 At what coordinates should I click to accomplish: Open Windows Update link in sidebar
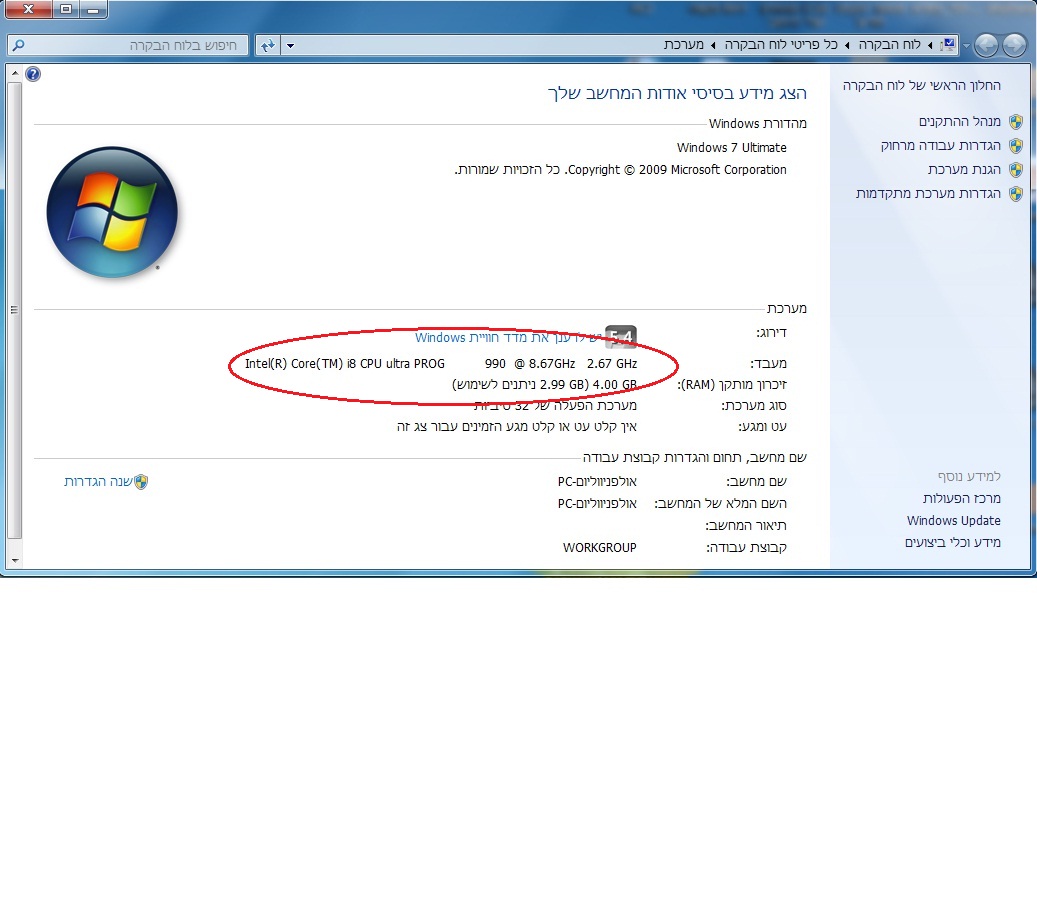coord(954,520)
